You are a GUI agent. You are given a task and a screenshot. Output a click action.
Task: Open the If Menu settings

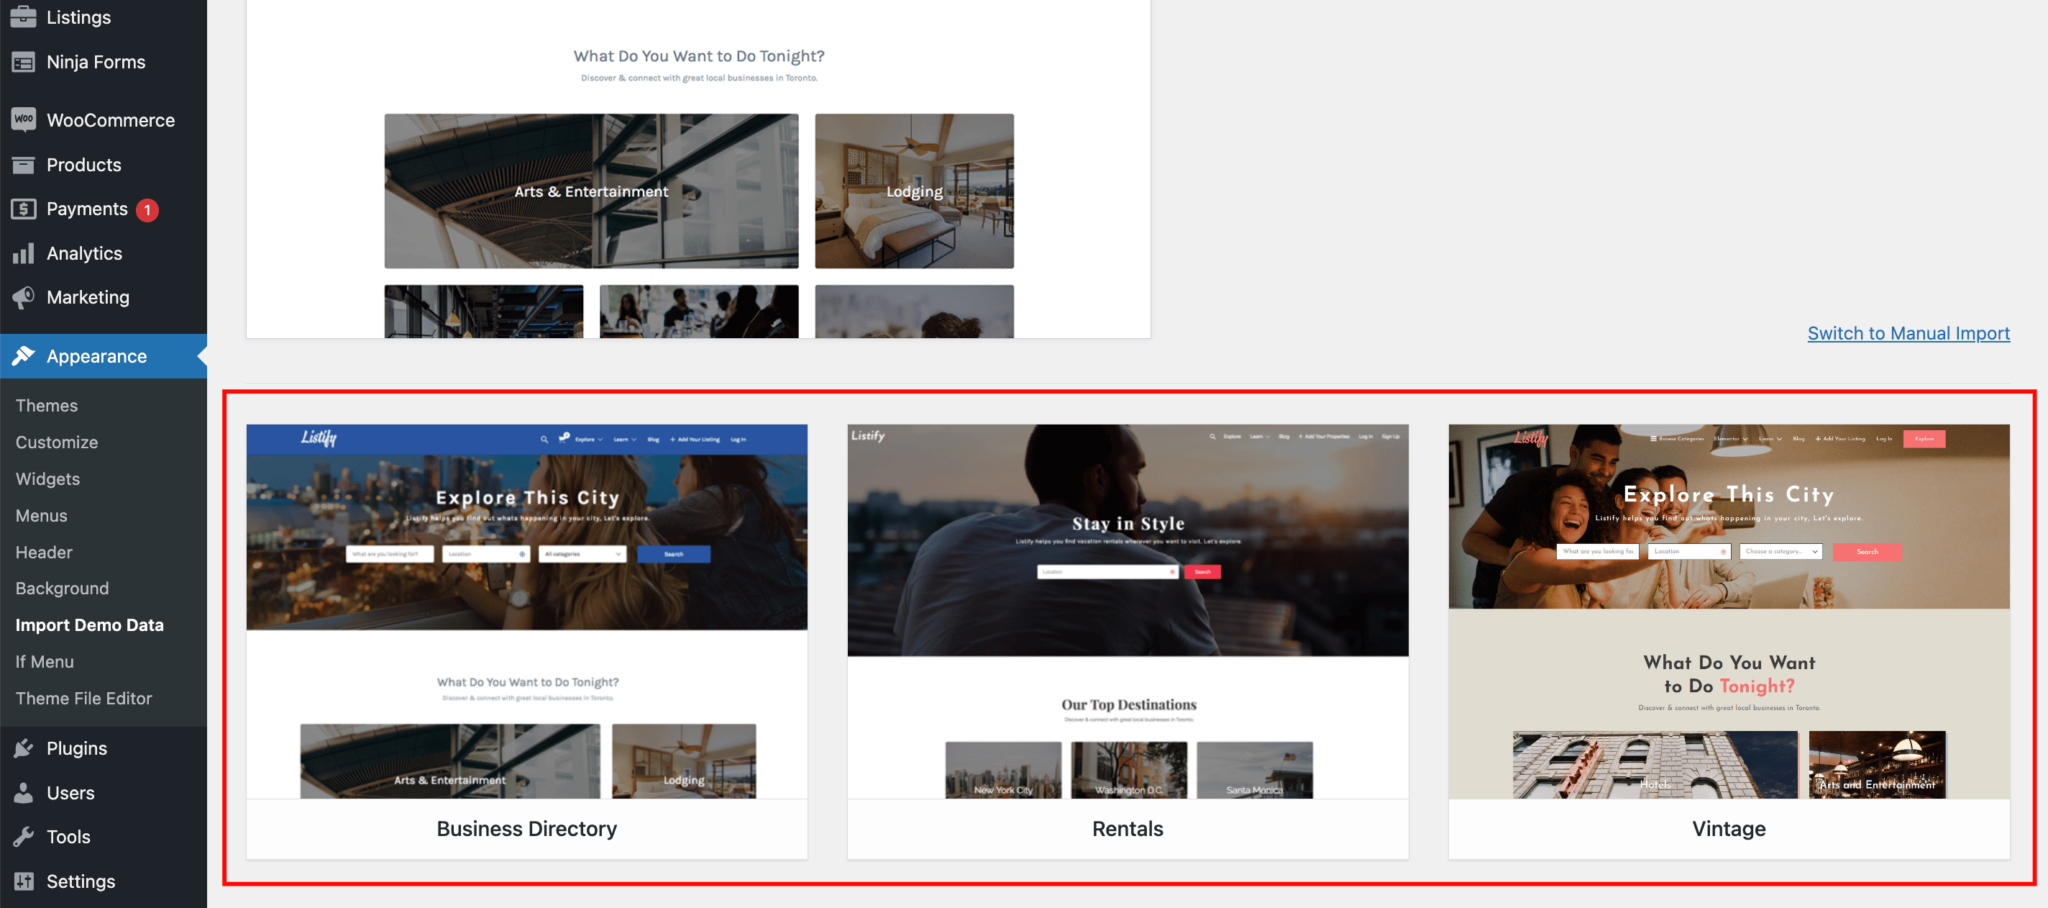coord(43,661)
